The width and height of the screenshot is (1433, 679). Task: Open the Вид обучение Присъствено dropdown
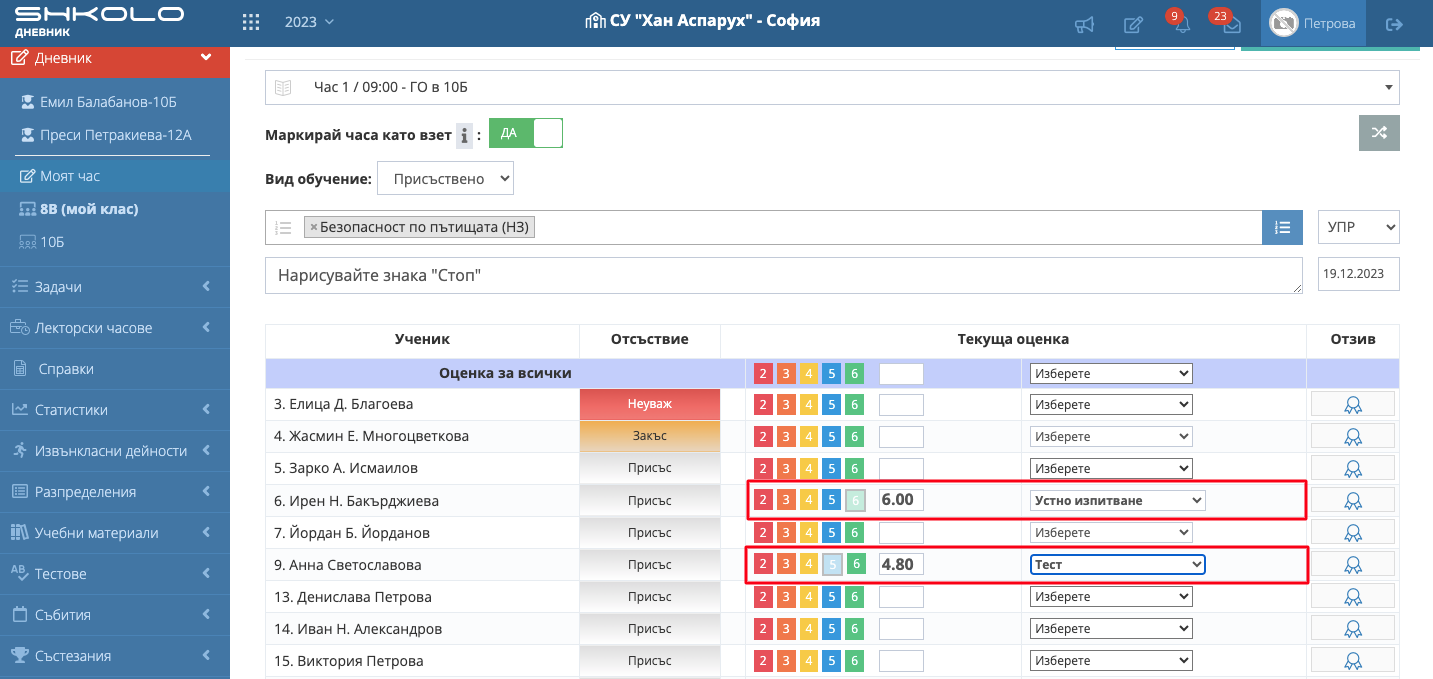[x=445, y=179]
